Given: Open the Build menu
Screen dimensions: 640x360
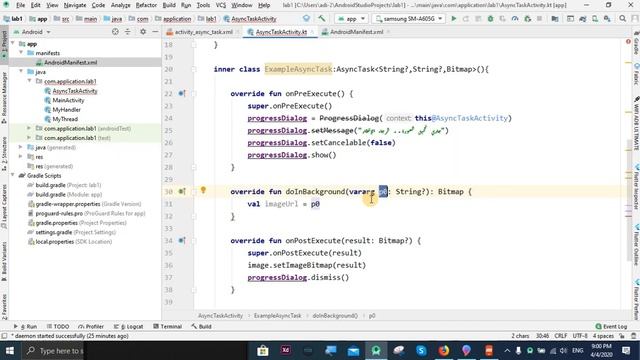Looking at the screenshot, I should click(x=169, y=5).
